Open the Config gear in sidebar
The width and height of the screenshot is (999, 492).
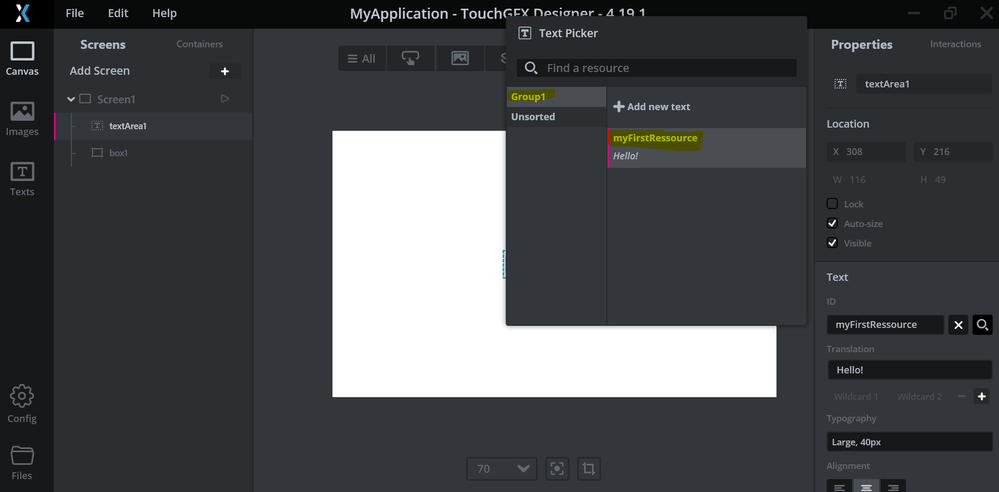(22, 403)
